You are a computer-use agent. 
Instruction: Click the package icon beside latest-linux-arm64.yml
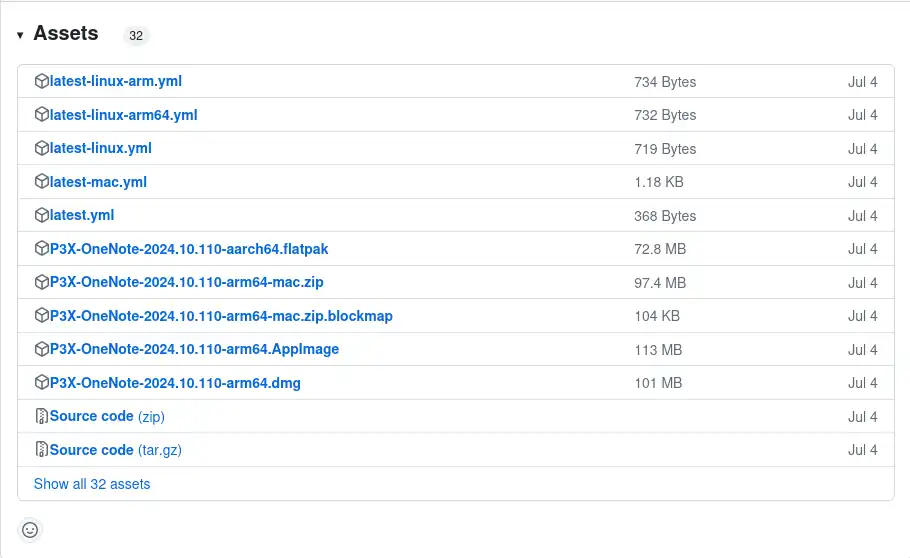pos(42,115)
